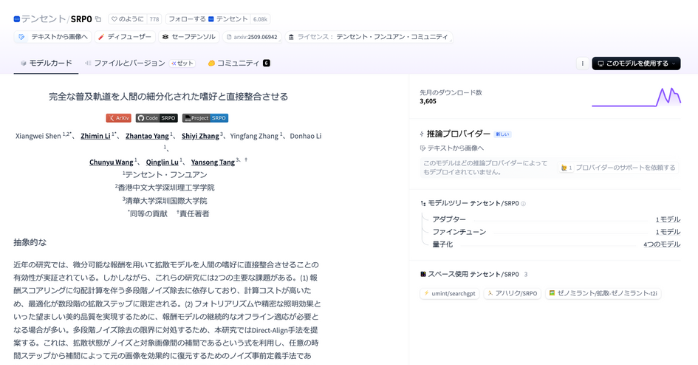
Task: Click the xet badge next to ファイルとバージョン
Action: click(x=183, y=63)
